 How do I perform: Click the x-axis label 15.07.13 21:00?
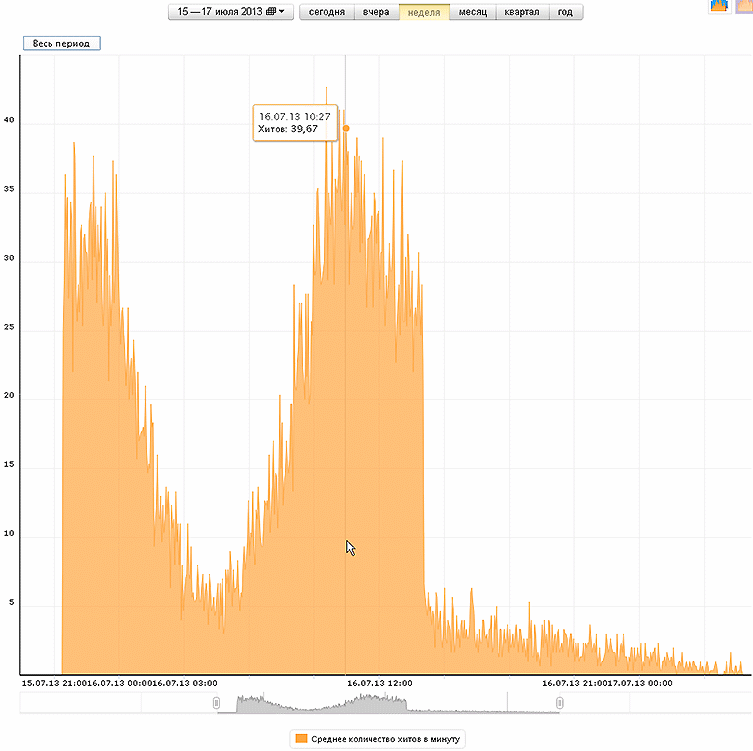point(52,683)
